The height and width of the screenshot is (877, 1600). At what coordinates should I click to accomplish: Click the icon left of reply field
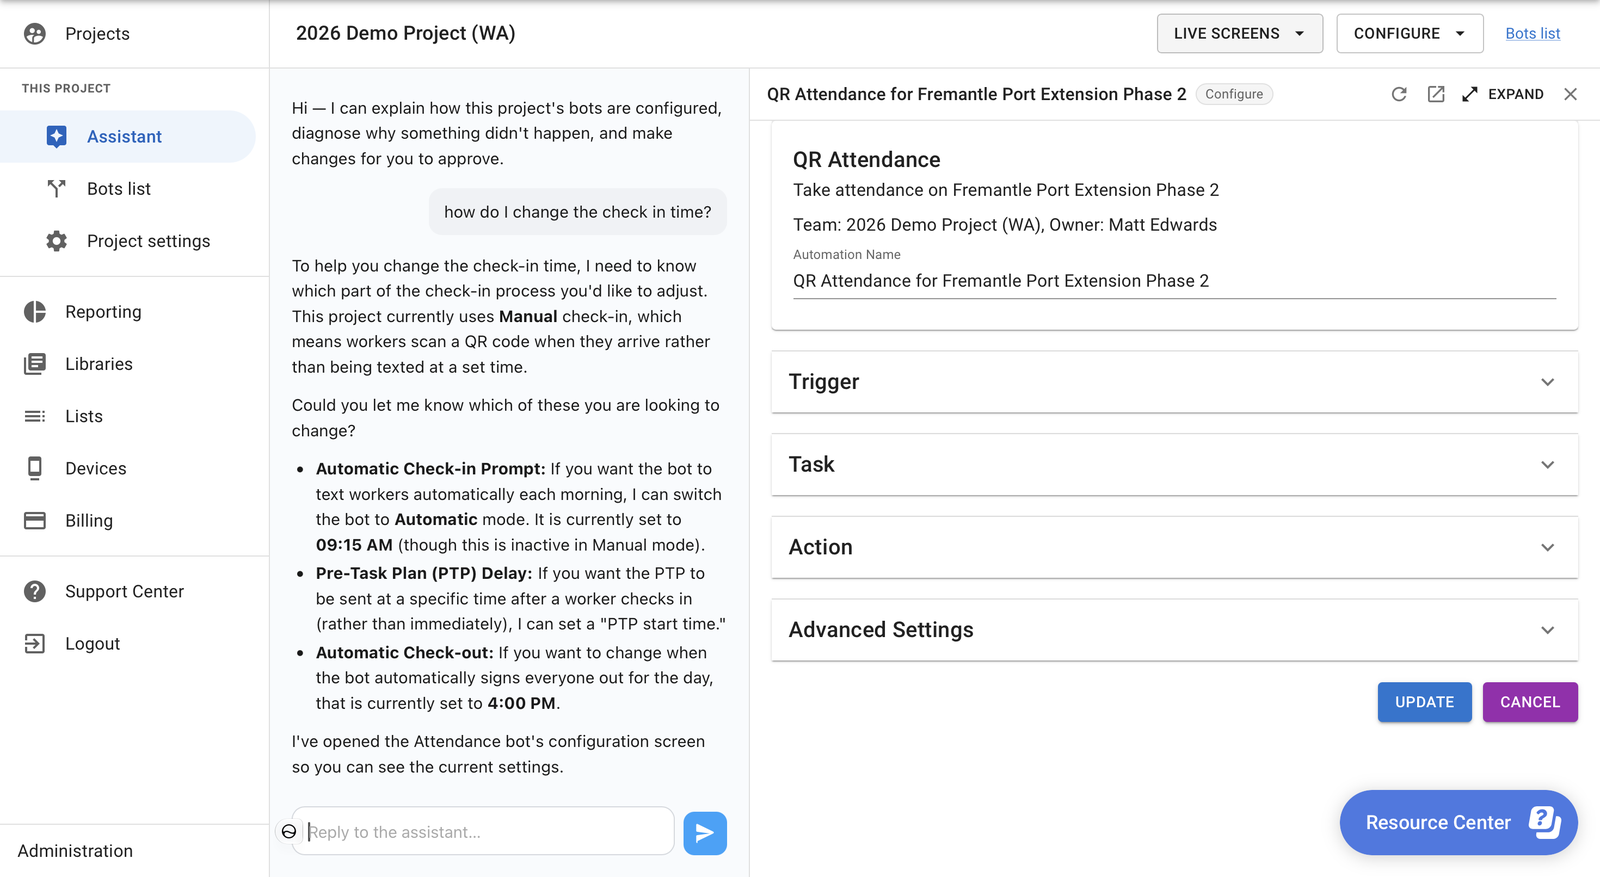pyautogui.click(x=289, y=832)
